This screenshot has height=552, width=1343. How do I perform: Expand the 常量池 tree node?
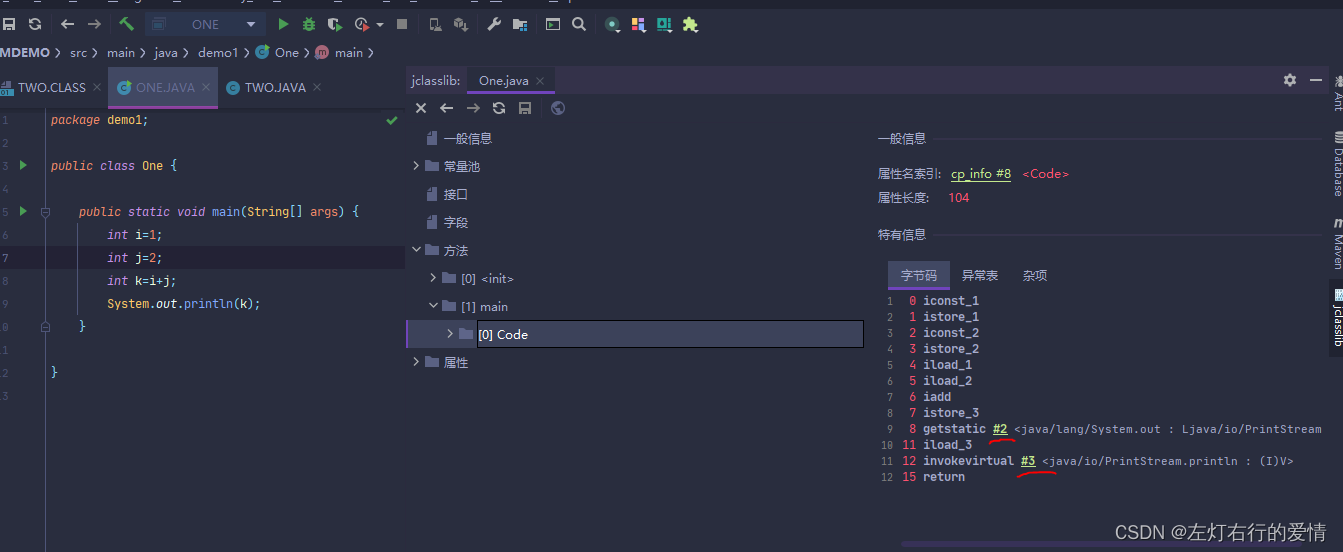(x=417, y=166)
